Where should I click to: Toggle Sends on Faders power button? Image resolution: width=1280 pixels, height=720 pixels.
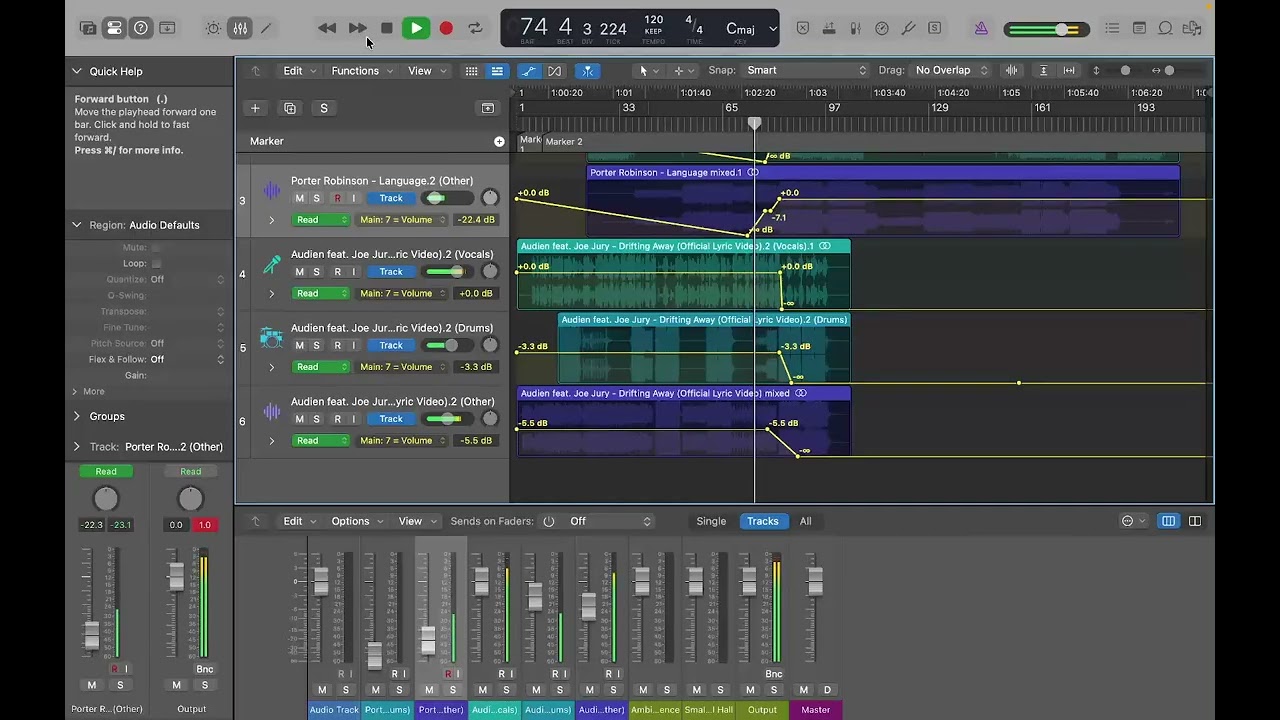(548, 521)
